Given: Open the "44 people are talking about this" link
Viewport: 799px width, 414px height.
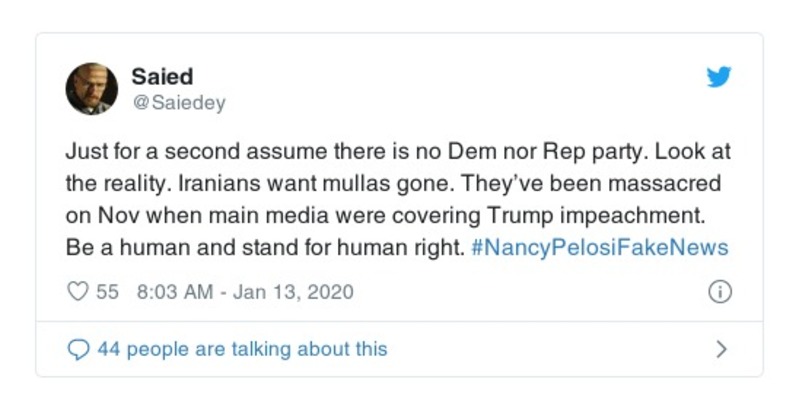Looking at the screenshot, I should click(x=241, y=349).
